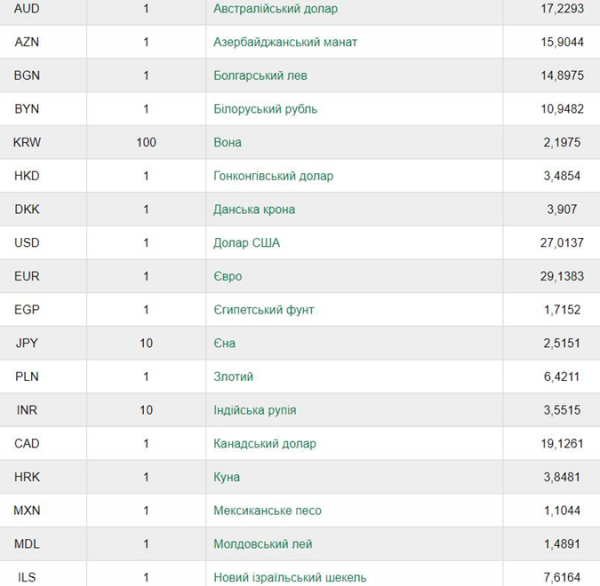This screenshot has height=586, width=600.
Task: Open the Долар США link
Action: pyautogui.click(x=246, y=243)
